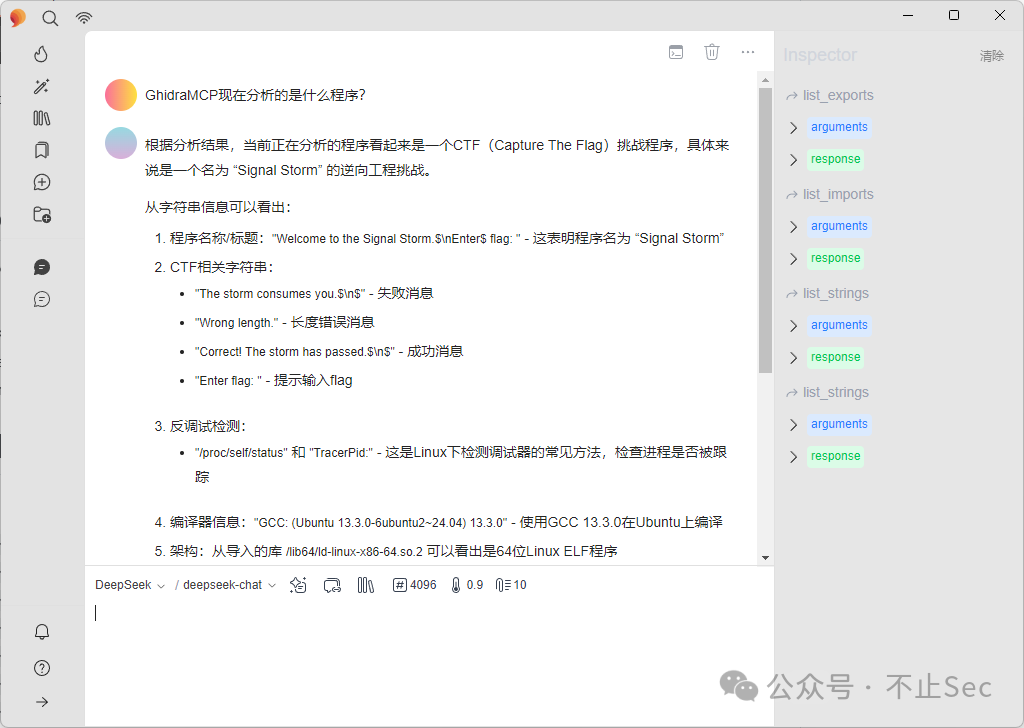Open the knowledge library icon in left sidebar

(x=41, y=118)
